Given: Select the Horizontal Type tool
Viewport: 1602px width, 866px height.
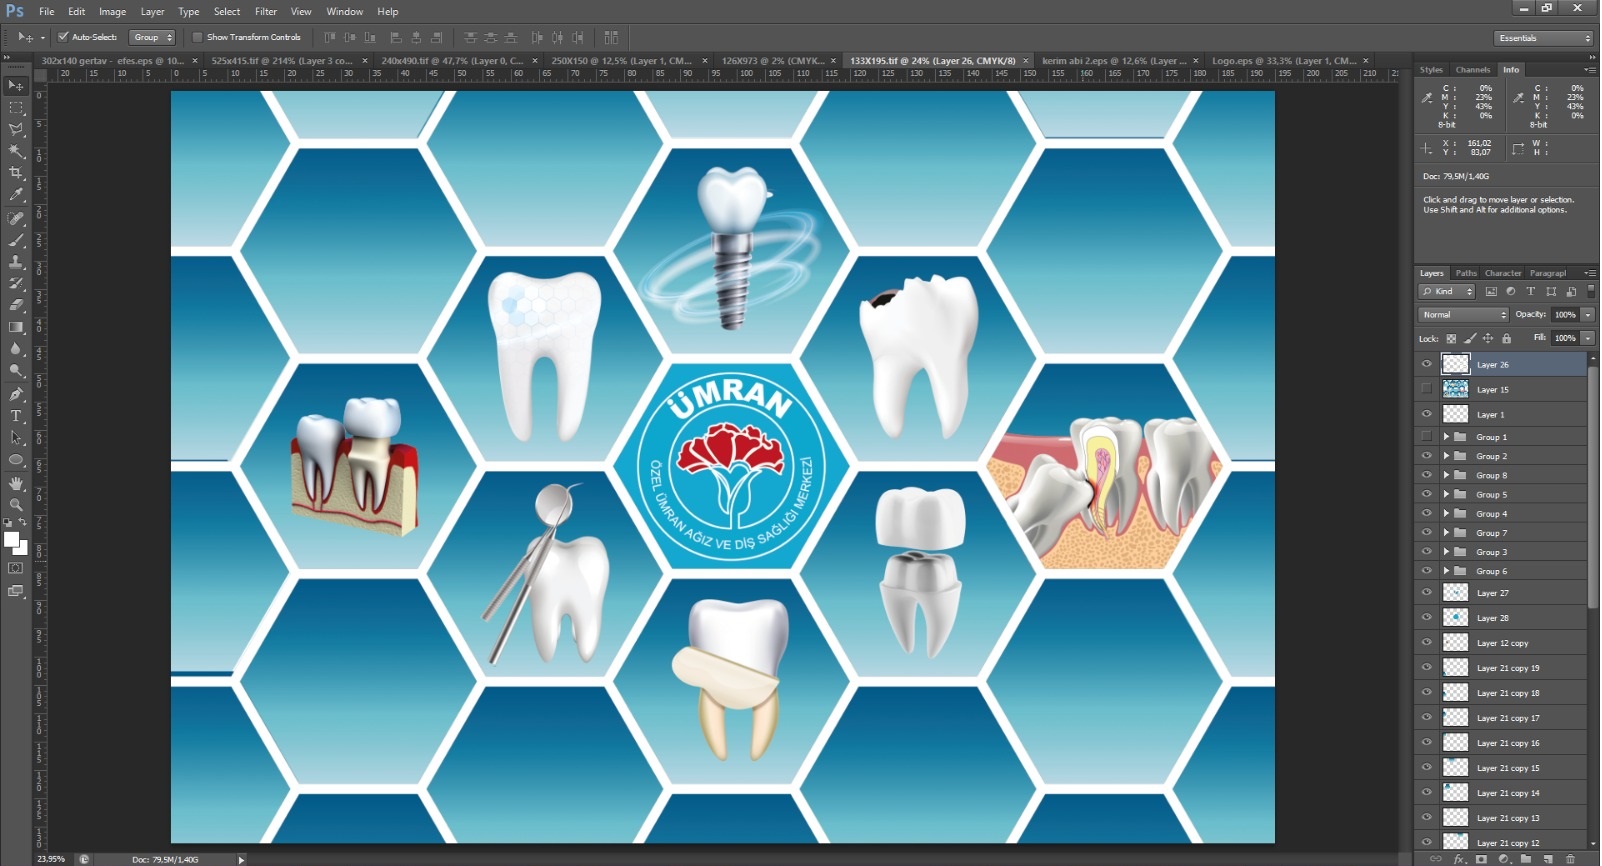Looking at the screenshot, I should coord(16,416).
